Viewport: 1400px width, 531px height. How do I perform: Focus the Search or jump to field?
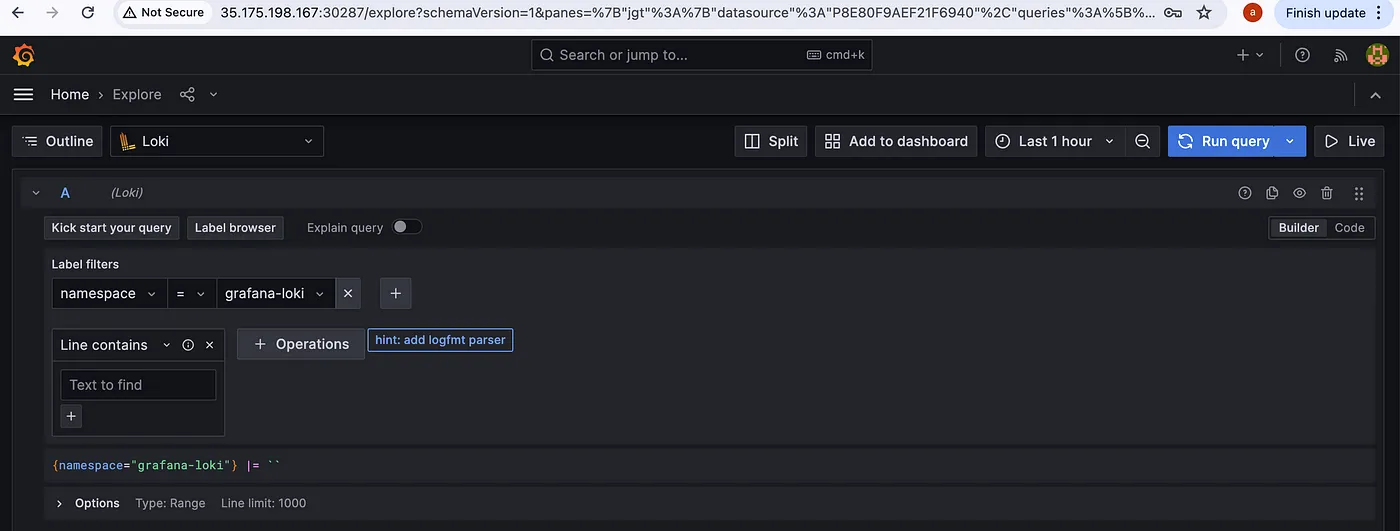point(701,55)
